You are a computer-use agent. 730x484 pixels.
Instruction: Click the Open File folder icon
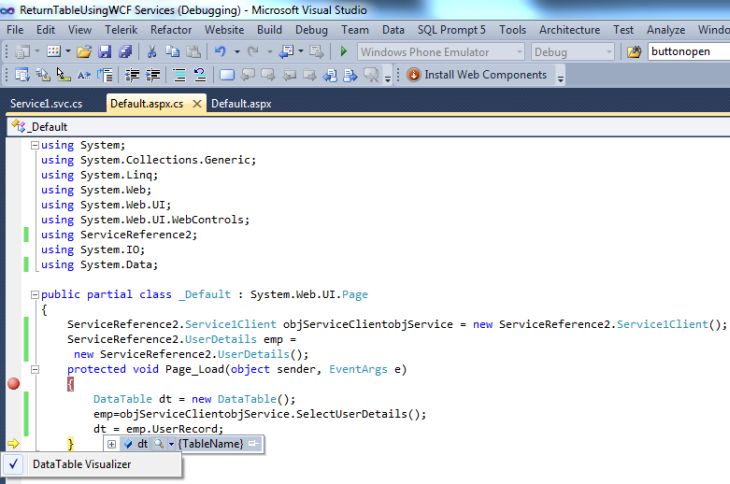pyautogui.click(x=84, y=51)
